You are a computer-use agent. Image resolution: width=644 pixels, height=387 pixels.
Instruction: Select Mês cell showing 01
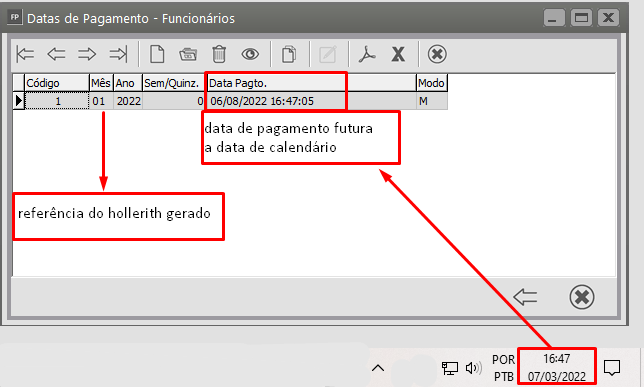(101, 101)
